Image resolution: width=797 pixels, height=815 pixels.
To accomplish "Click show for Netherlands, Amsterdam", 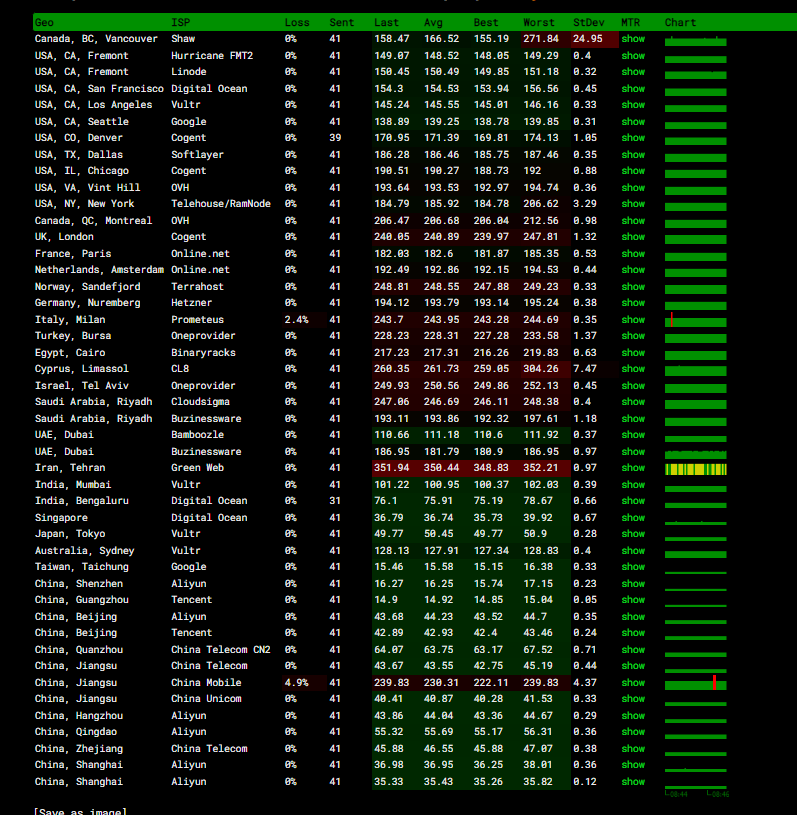I will click(633, 270).
